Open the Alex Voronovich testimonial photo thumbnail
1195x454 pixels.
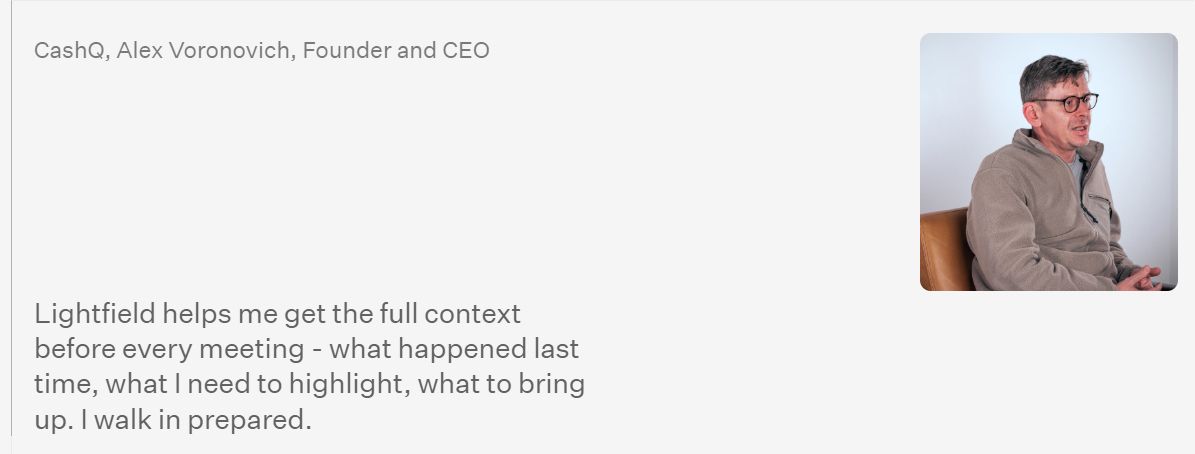coord(1048,162)
